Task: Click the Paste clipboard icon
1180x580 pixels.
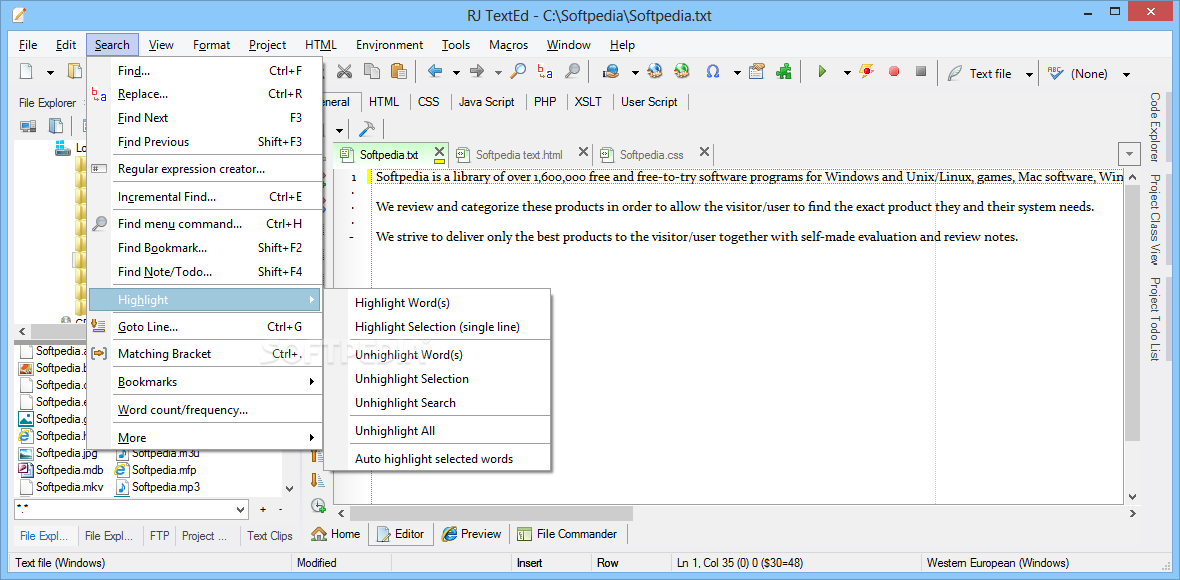Action: point(399,71)
